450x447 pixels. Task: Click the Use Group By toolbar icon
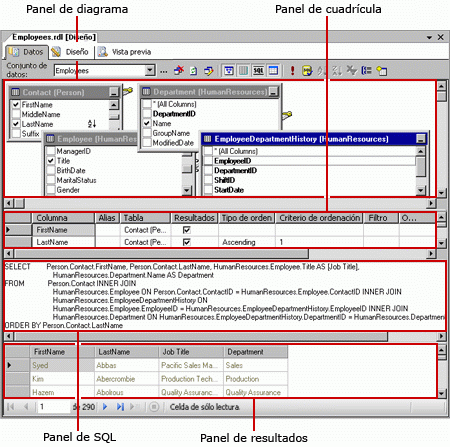366,70
